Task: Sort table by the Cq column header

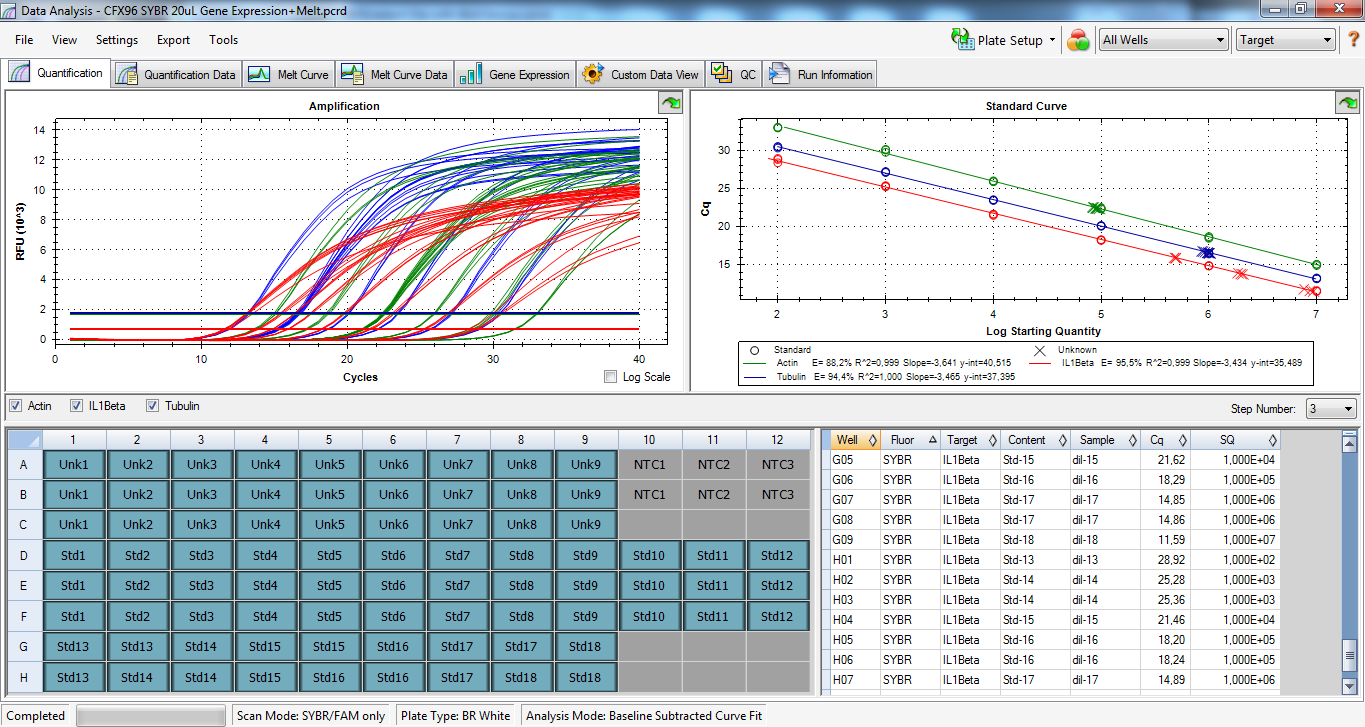Action: pos(1158,440)
